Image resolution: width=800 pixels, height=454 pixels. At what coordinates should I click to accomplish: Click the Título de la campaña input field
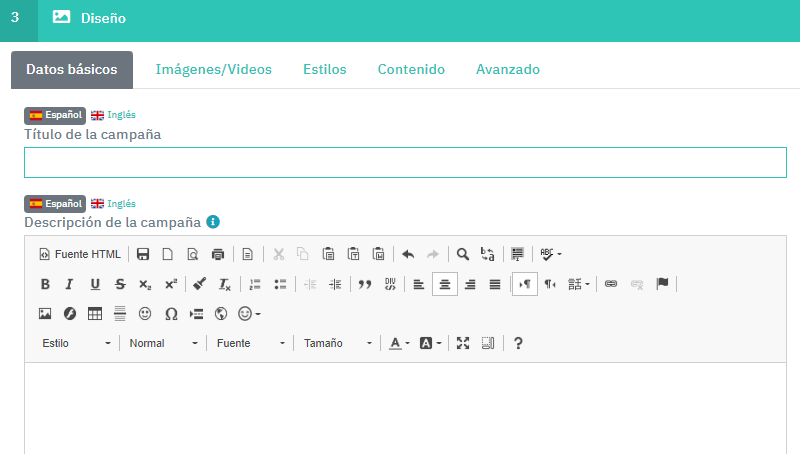[405, 163]
